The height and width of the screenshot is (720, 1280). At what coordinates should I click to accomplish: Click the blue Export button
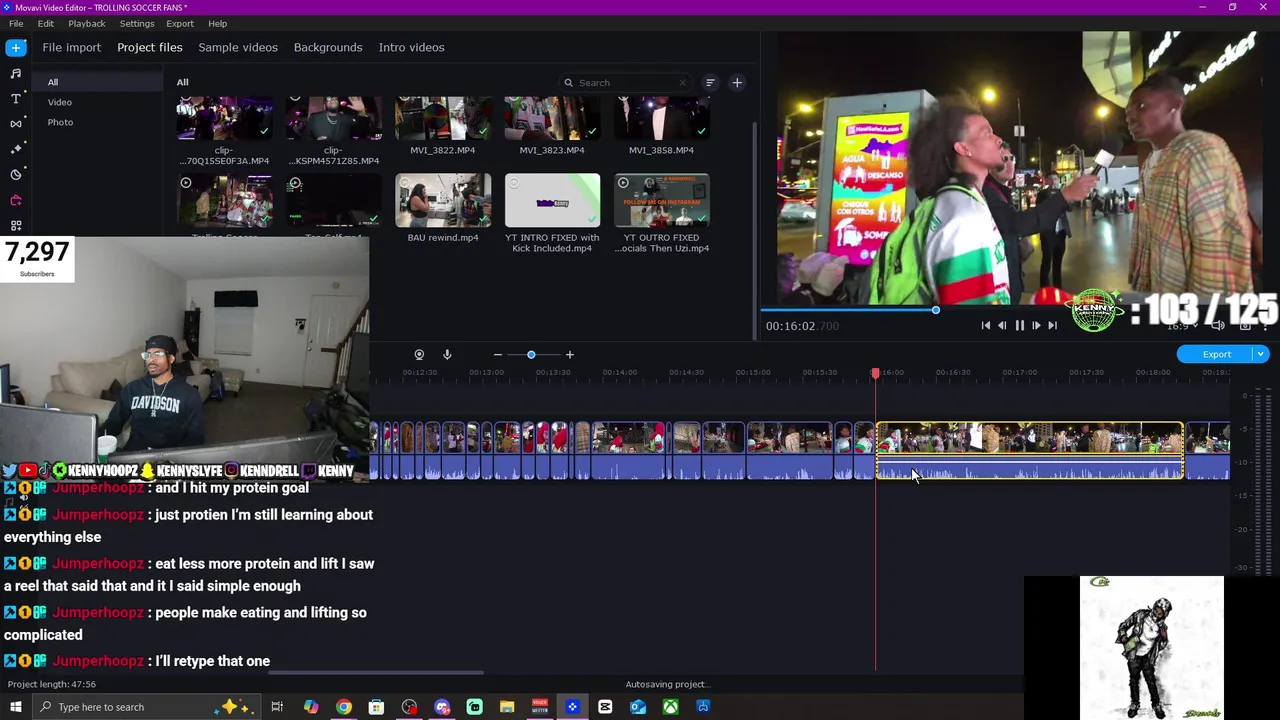point(1216,354)
